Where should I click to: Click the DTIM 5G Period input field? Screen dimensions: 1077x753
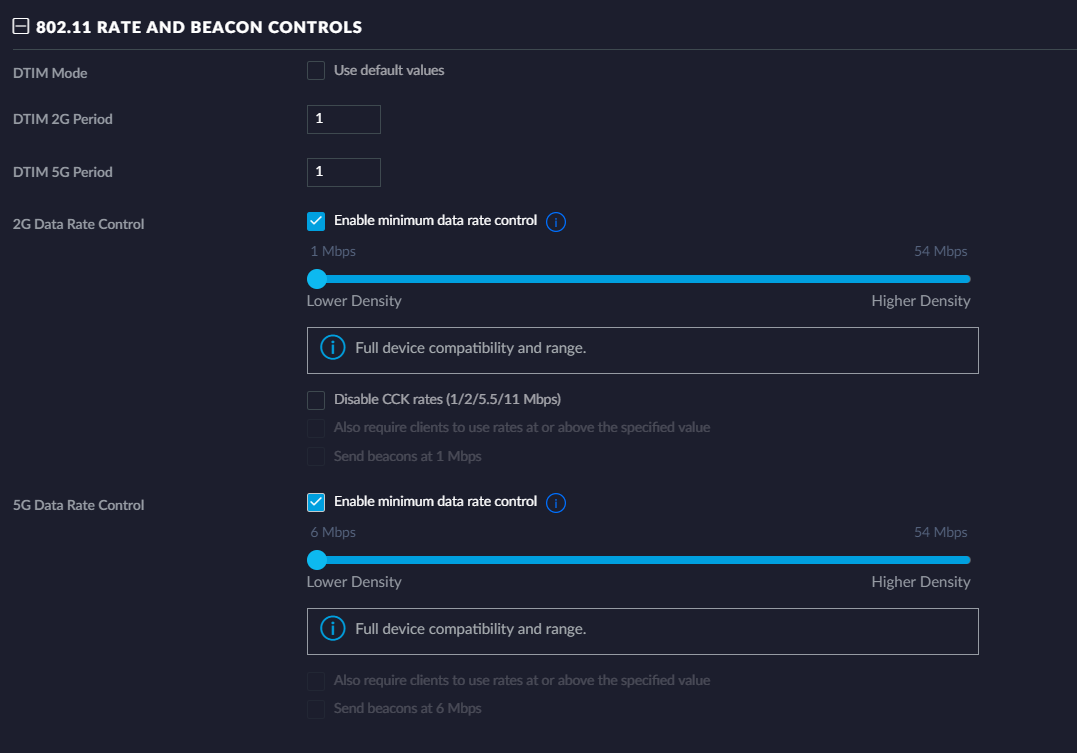(343, 172)
